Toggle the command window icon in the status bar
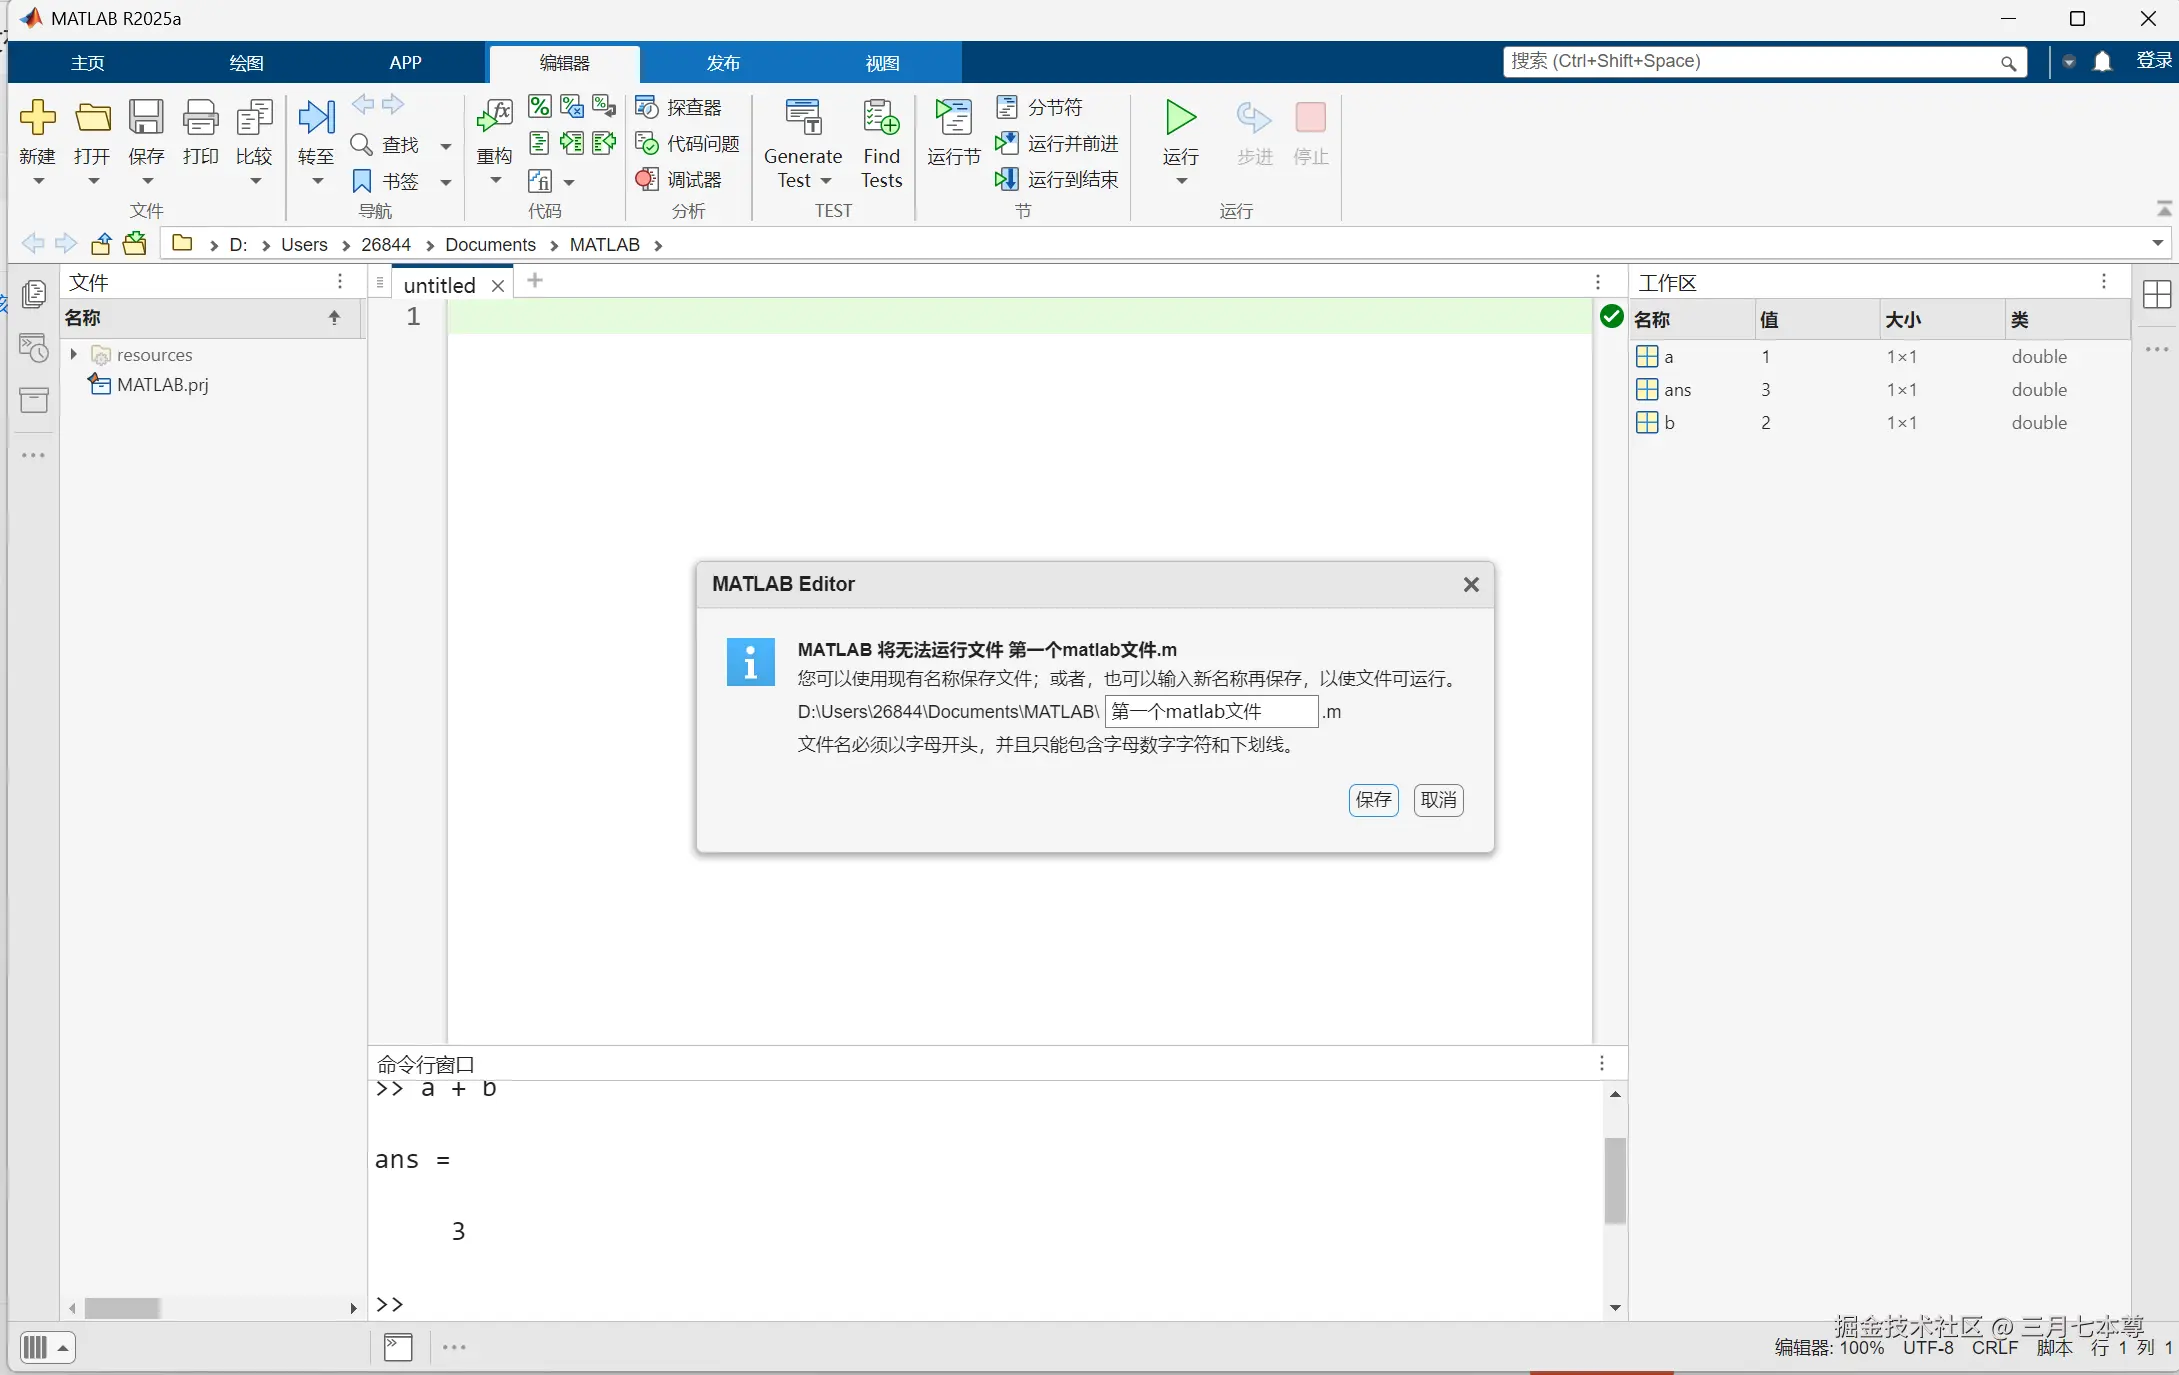 [398, 1347]
